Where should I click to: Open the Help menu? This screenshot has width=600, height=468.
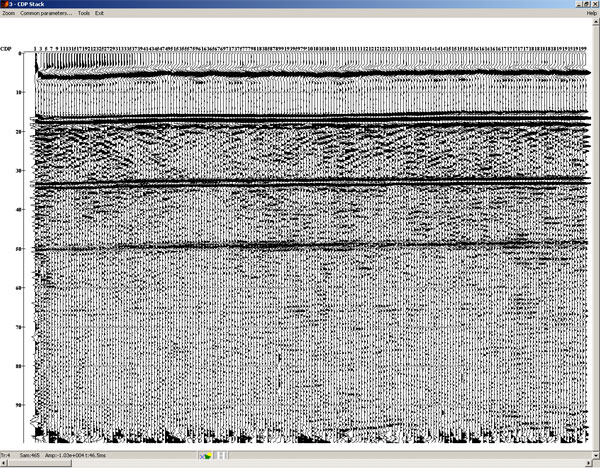click(x=592, y=13)
